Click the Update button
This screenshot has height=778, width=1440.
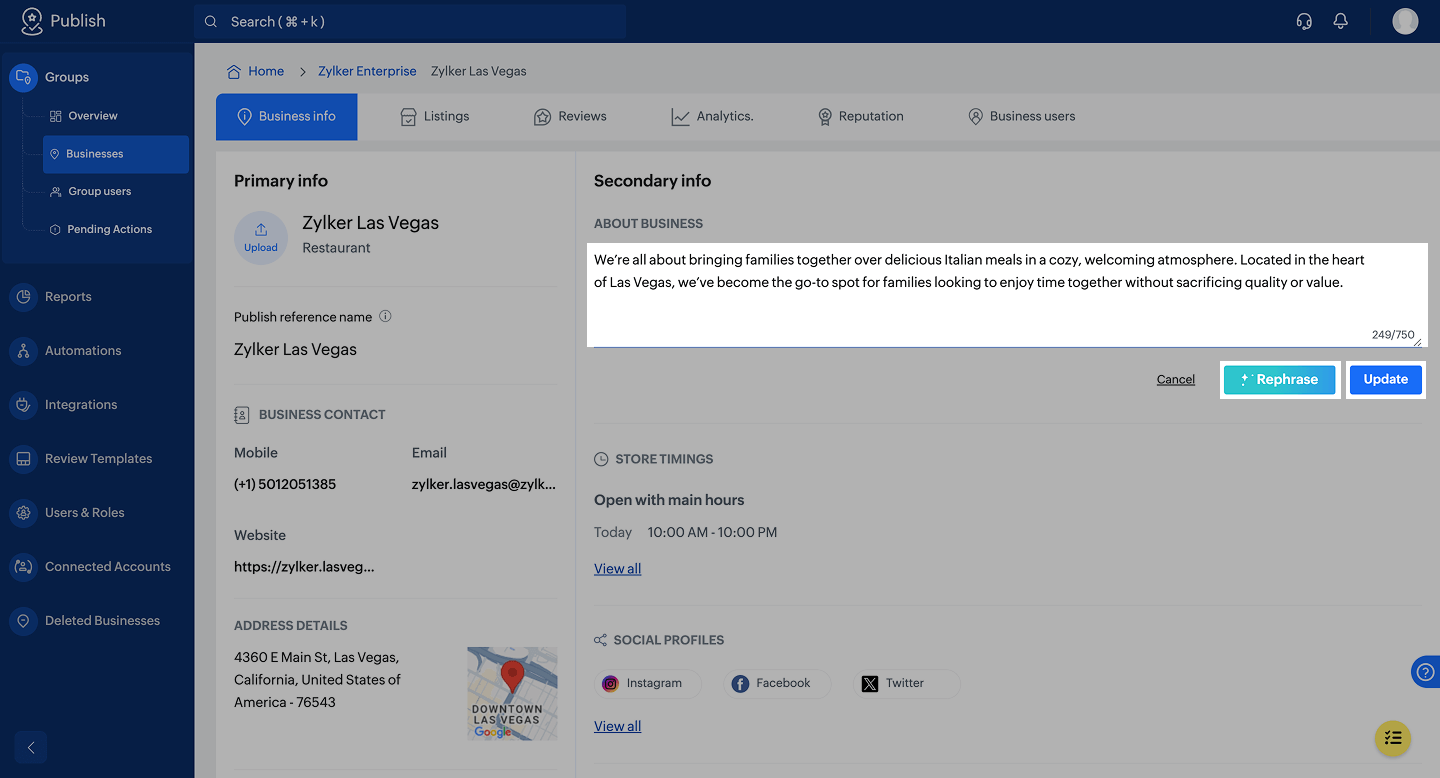coord(1386,380)
